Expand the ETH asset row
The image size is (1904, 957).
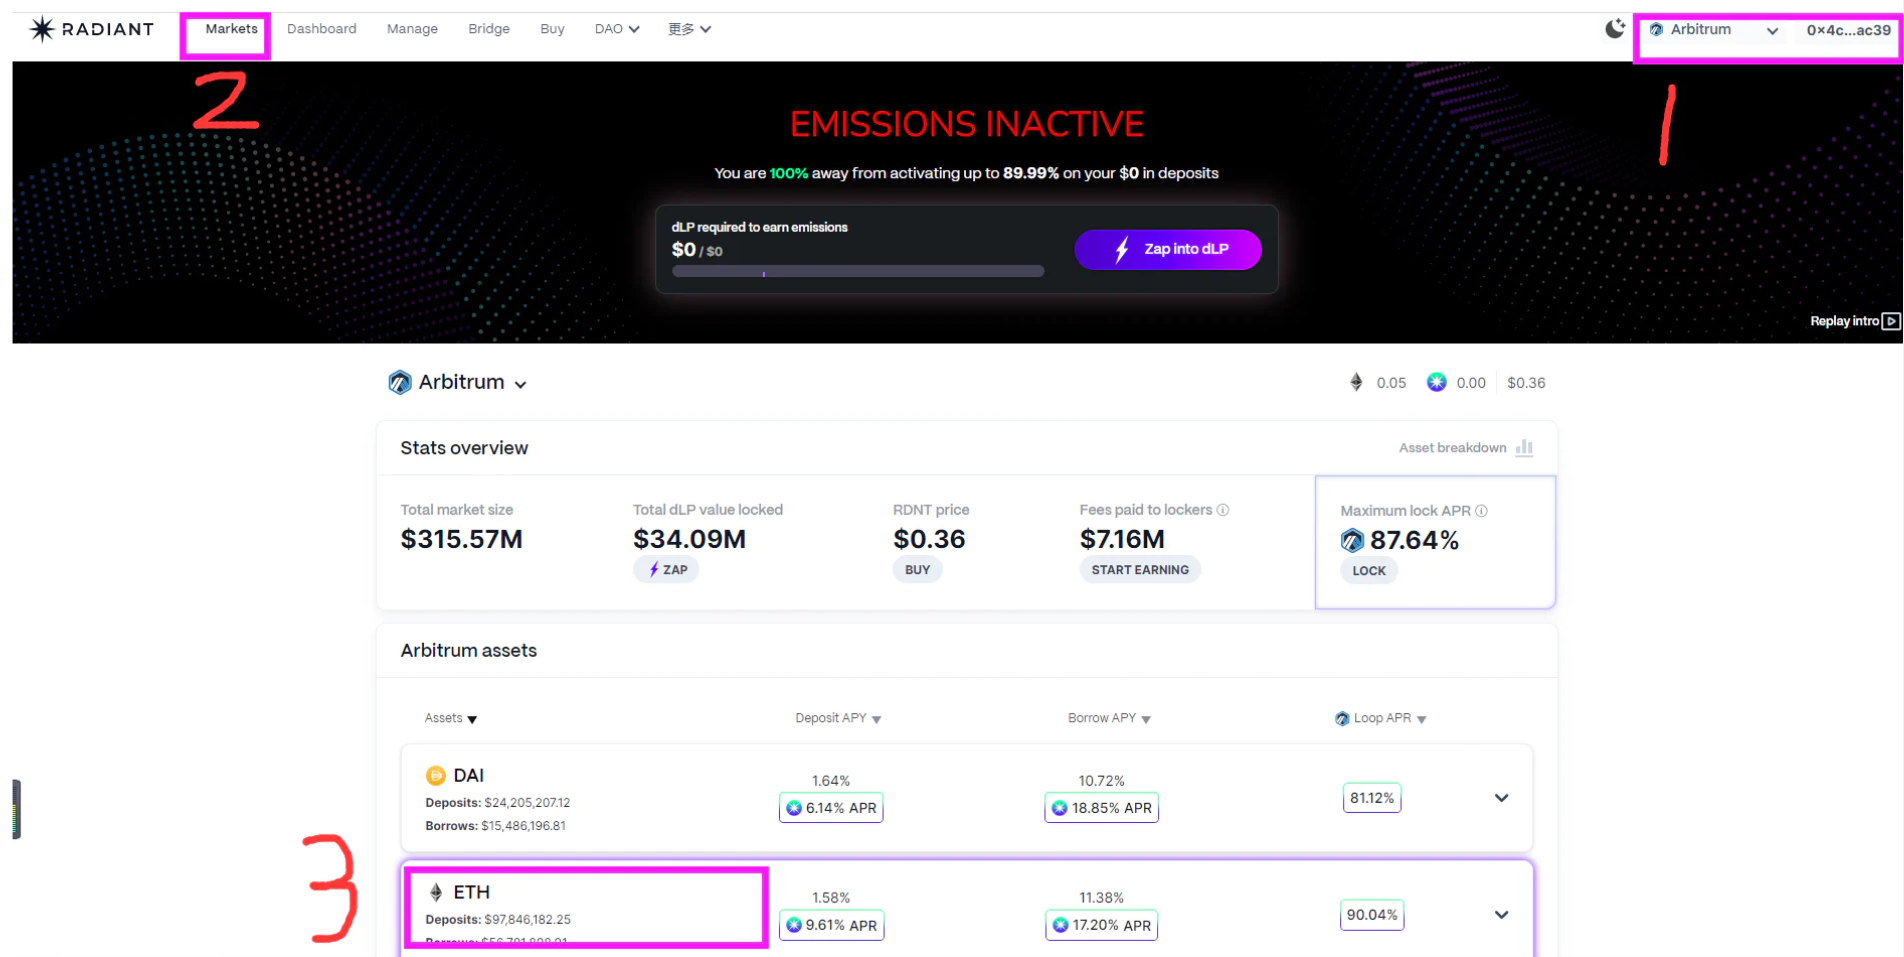pos(1501,915)
